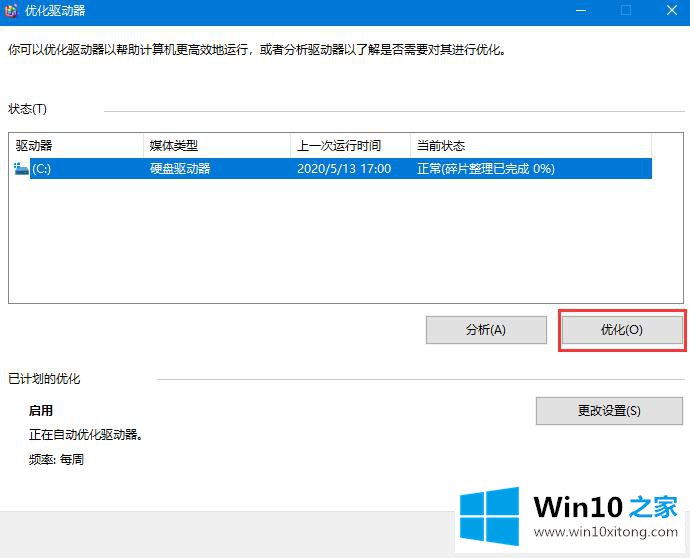
Task: Minimize the 优化驱动器 window
Action: click(x=580, y=10)
